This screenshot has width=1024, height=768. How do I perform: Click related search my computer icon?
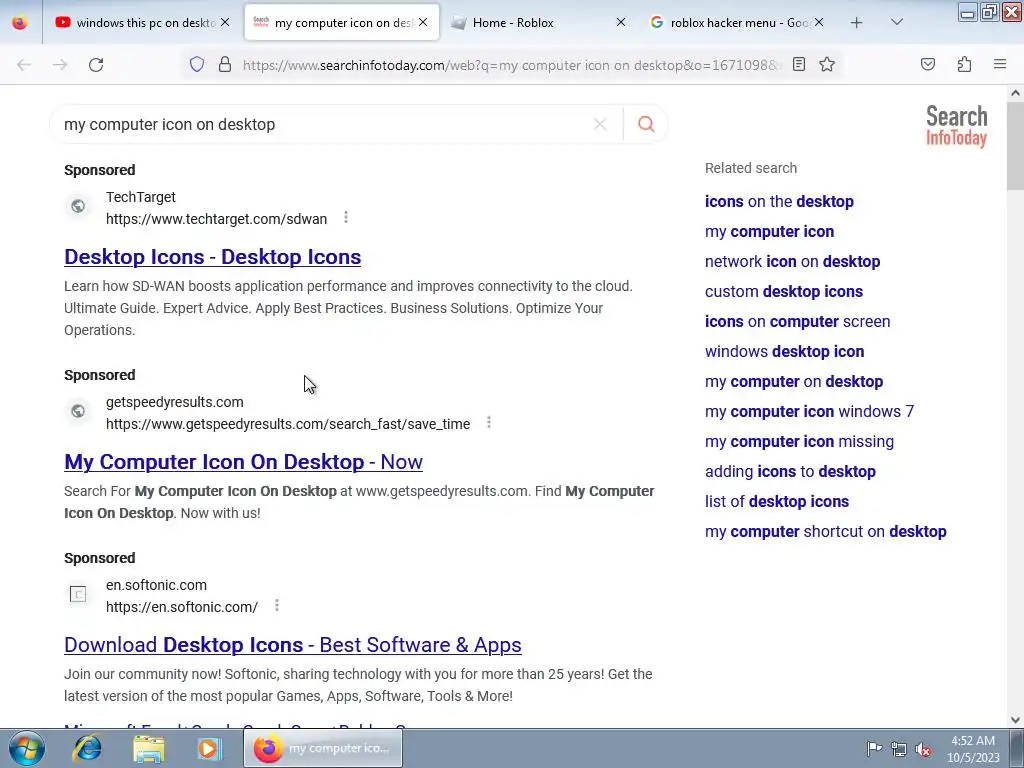pyautogui.click(x=769, y=231)
